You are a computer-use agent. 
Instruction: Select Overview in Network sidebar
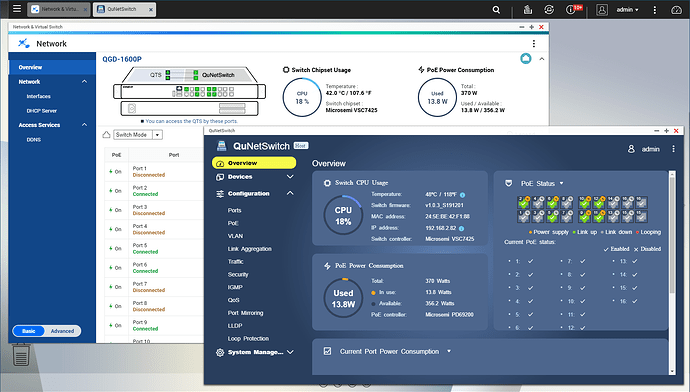tap(52, 67)
